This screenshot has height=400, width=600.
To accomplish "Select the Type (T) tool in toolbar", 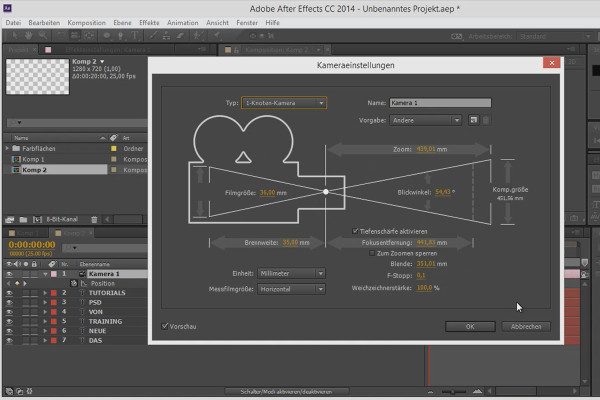I will tap(135, 36).
